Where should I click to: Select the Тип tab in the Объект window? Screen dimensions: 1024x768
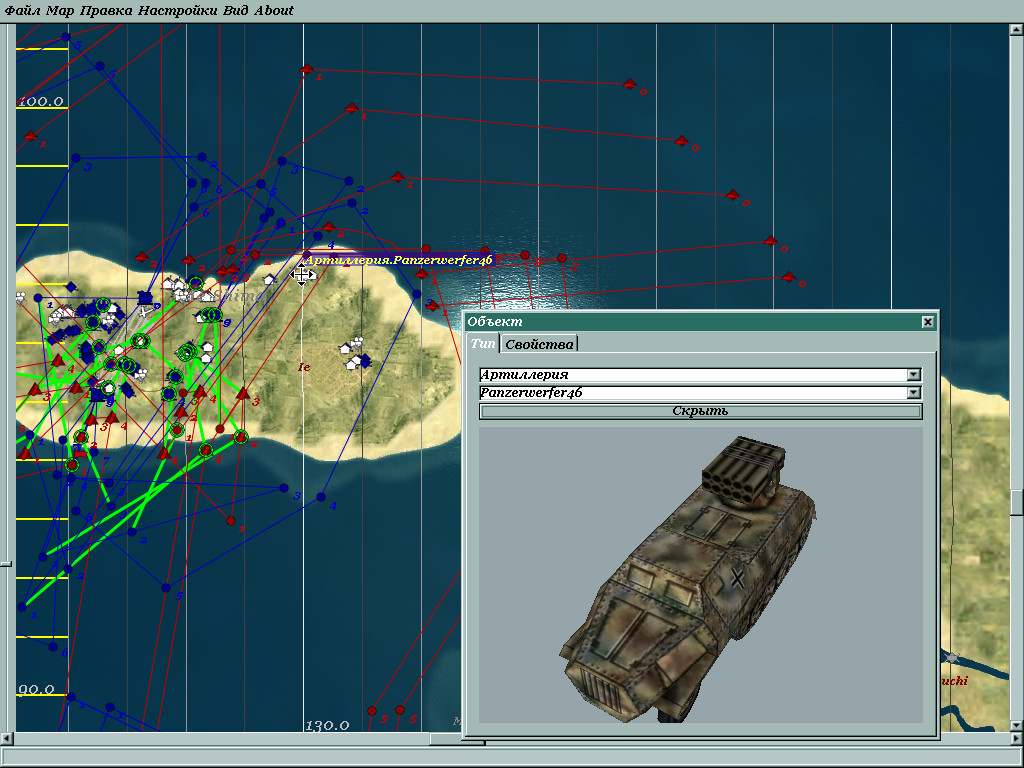[483, 344]
